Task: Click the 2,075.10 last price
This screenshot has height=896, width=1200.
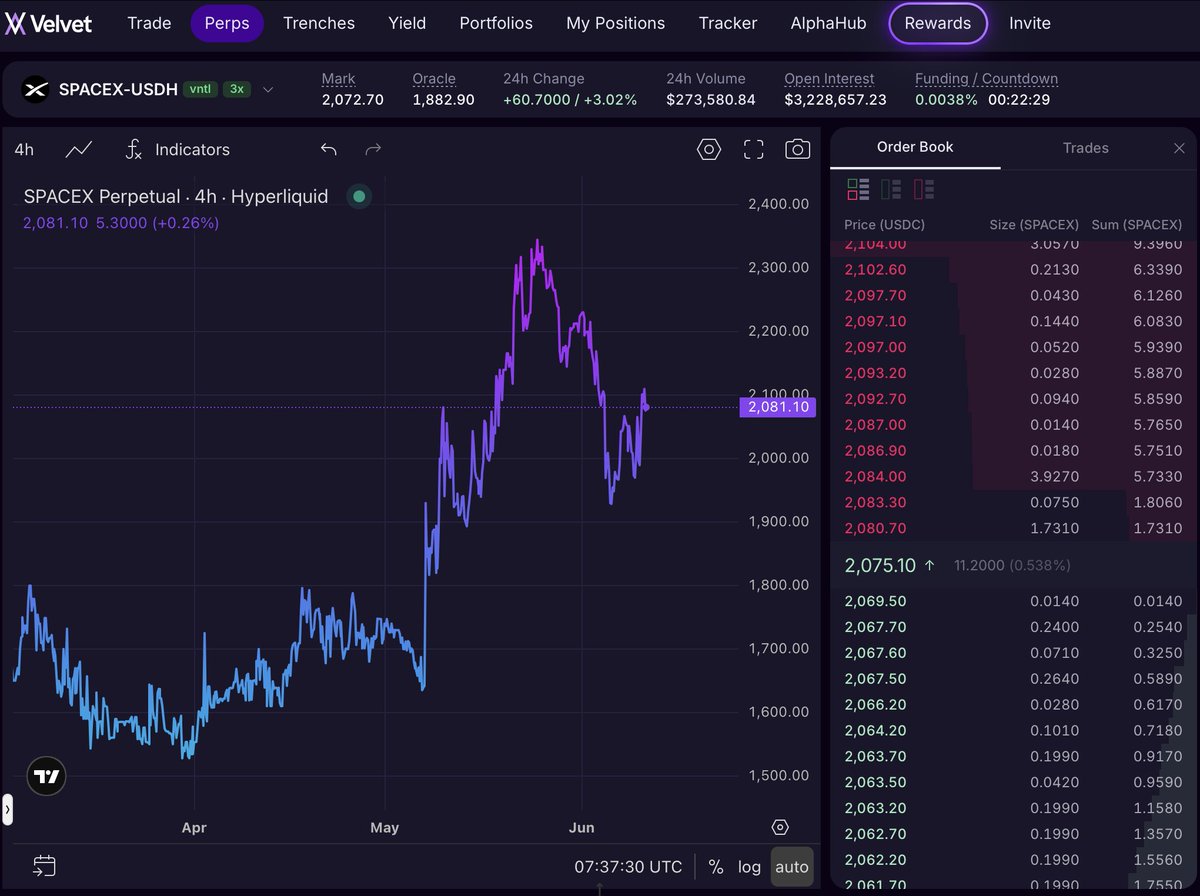Action: coord(880,565)
